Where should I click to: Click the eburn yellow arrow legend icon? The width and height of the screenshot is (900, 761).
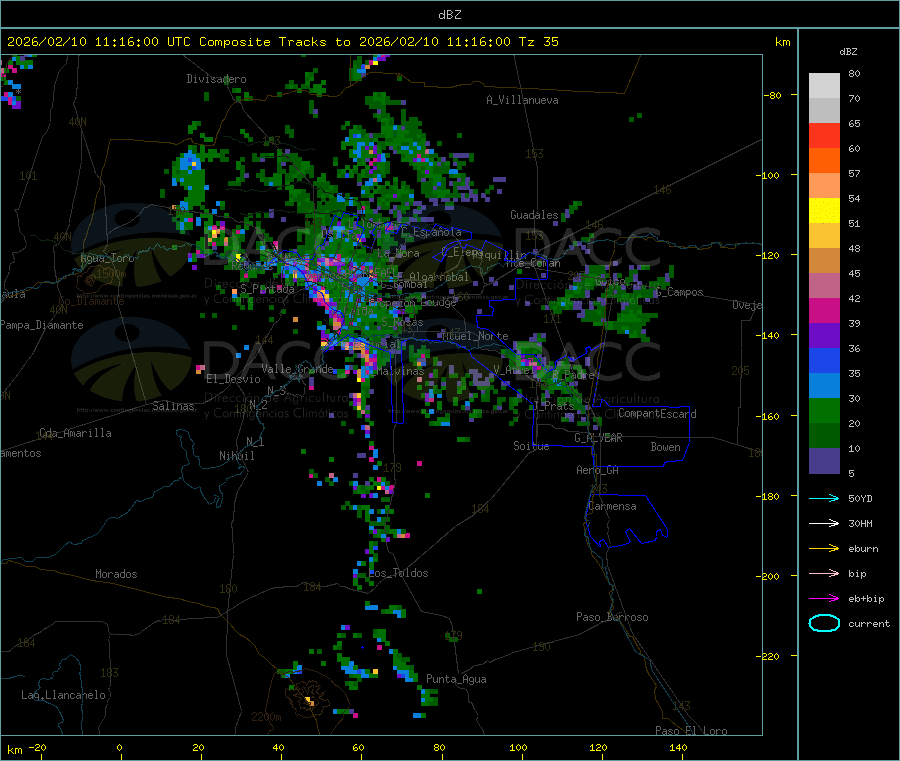pos(824,549)
